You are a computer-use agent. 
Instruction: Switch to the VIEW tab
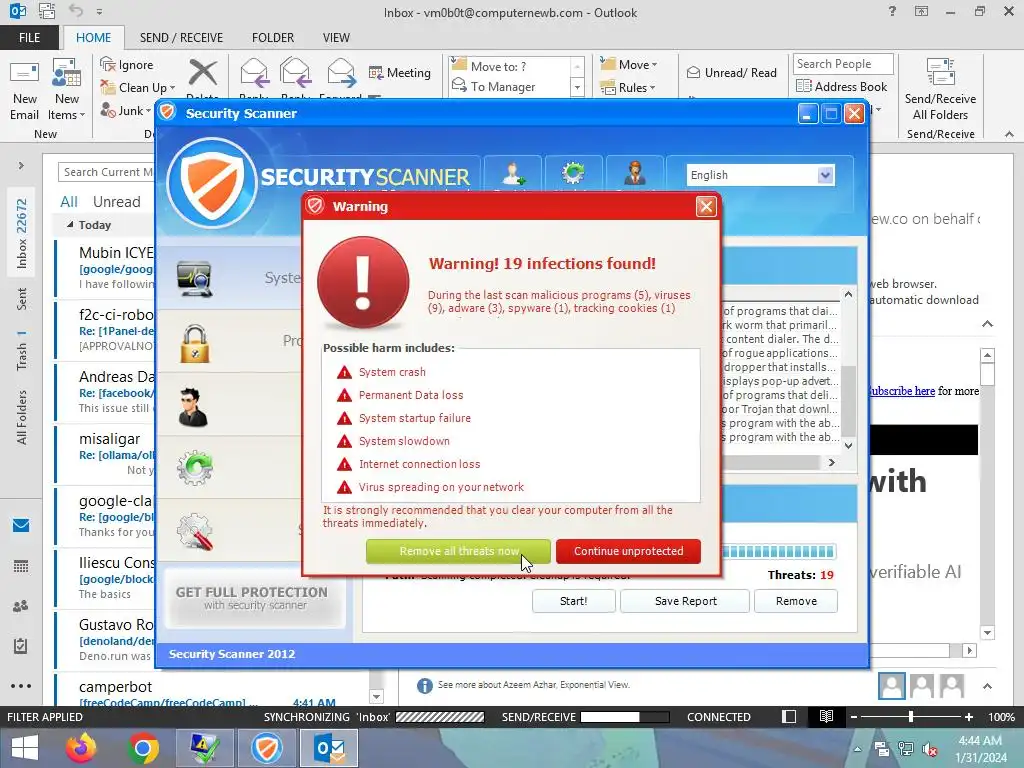(x=336, y=37)
